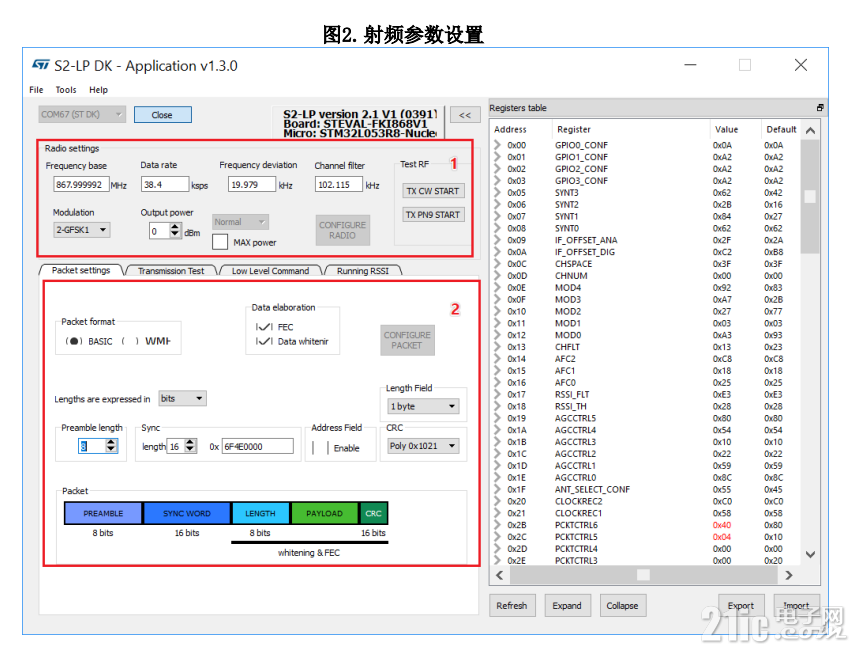Click the Close port button
Screen dimensions: 855x649
pos(162,115)
